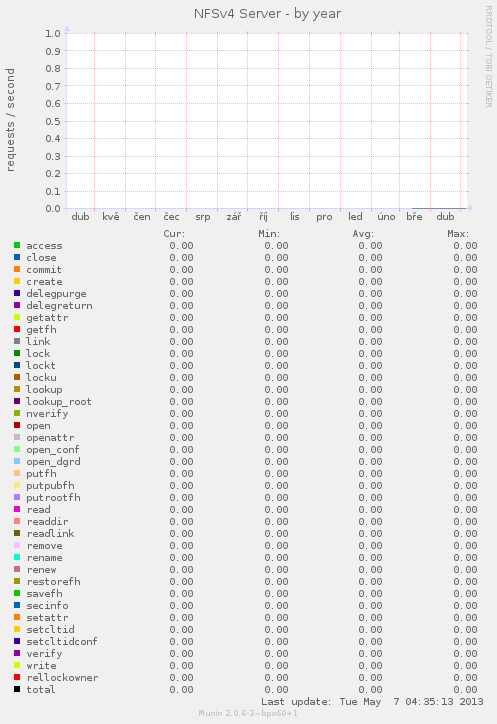
Task: Select the setcltidconf legend label
Action: [x=62, y=642]
